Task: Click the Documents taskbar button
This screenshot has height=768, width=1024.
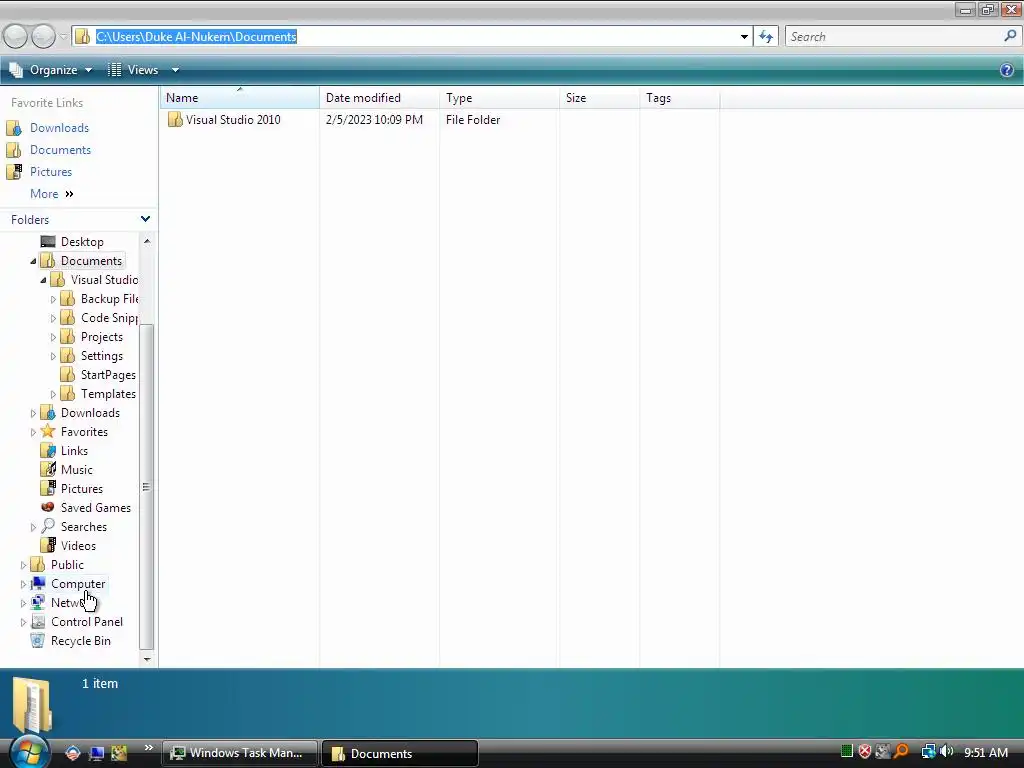Action: click(400, 753)
